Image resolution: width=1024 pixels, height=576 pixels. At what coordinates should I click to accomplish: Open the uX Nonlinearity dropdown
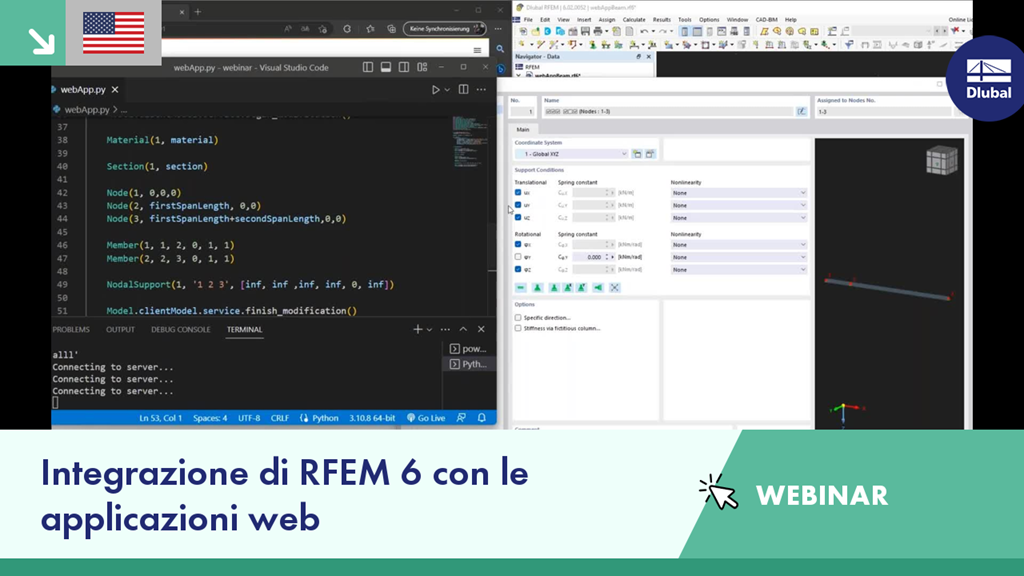click(x=739, y=193)
